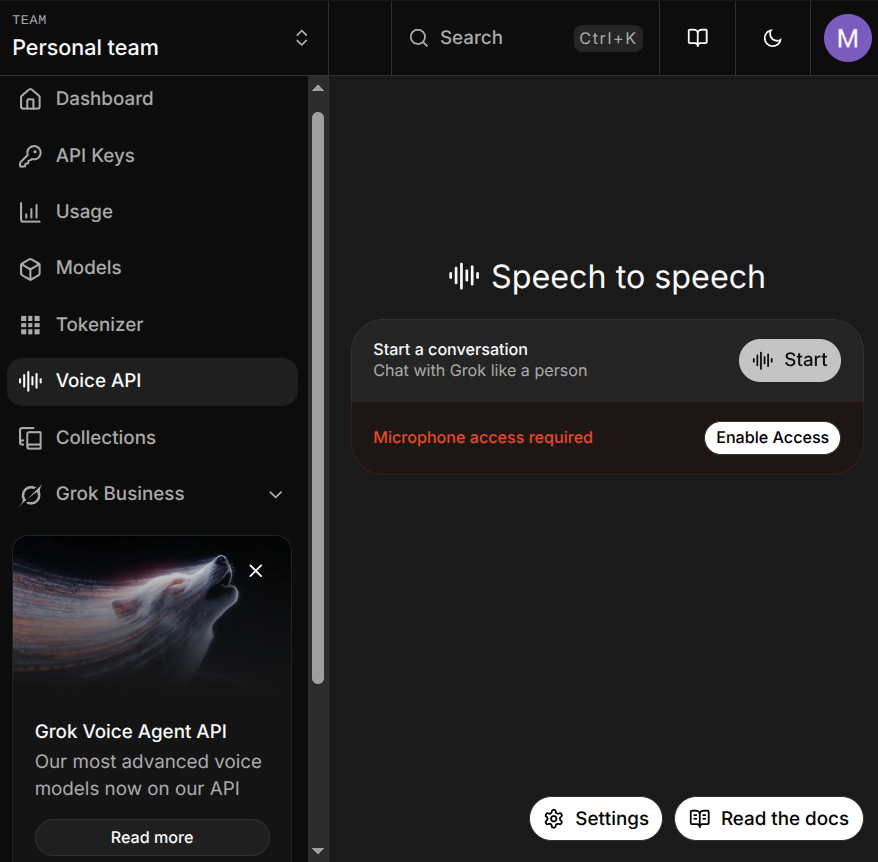This screenshot has width=878, height=862.
Task: Go to the Dashboard
Action: pos(104,98)
